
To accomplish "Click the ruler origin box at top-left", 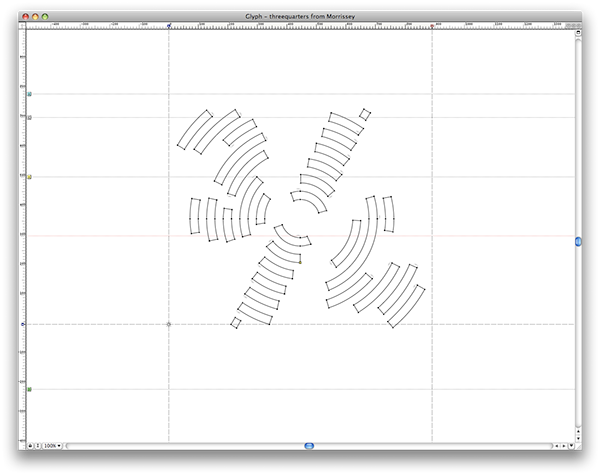I will pos(22,26).
